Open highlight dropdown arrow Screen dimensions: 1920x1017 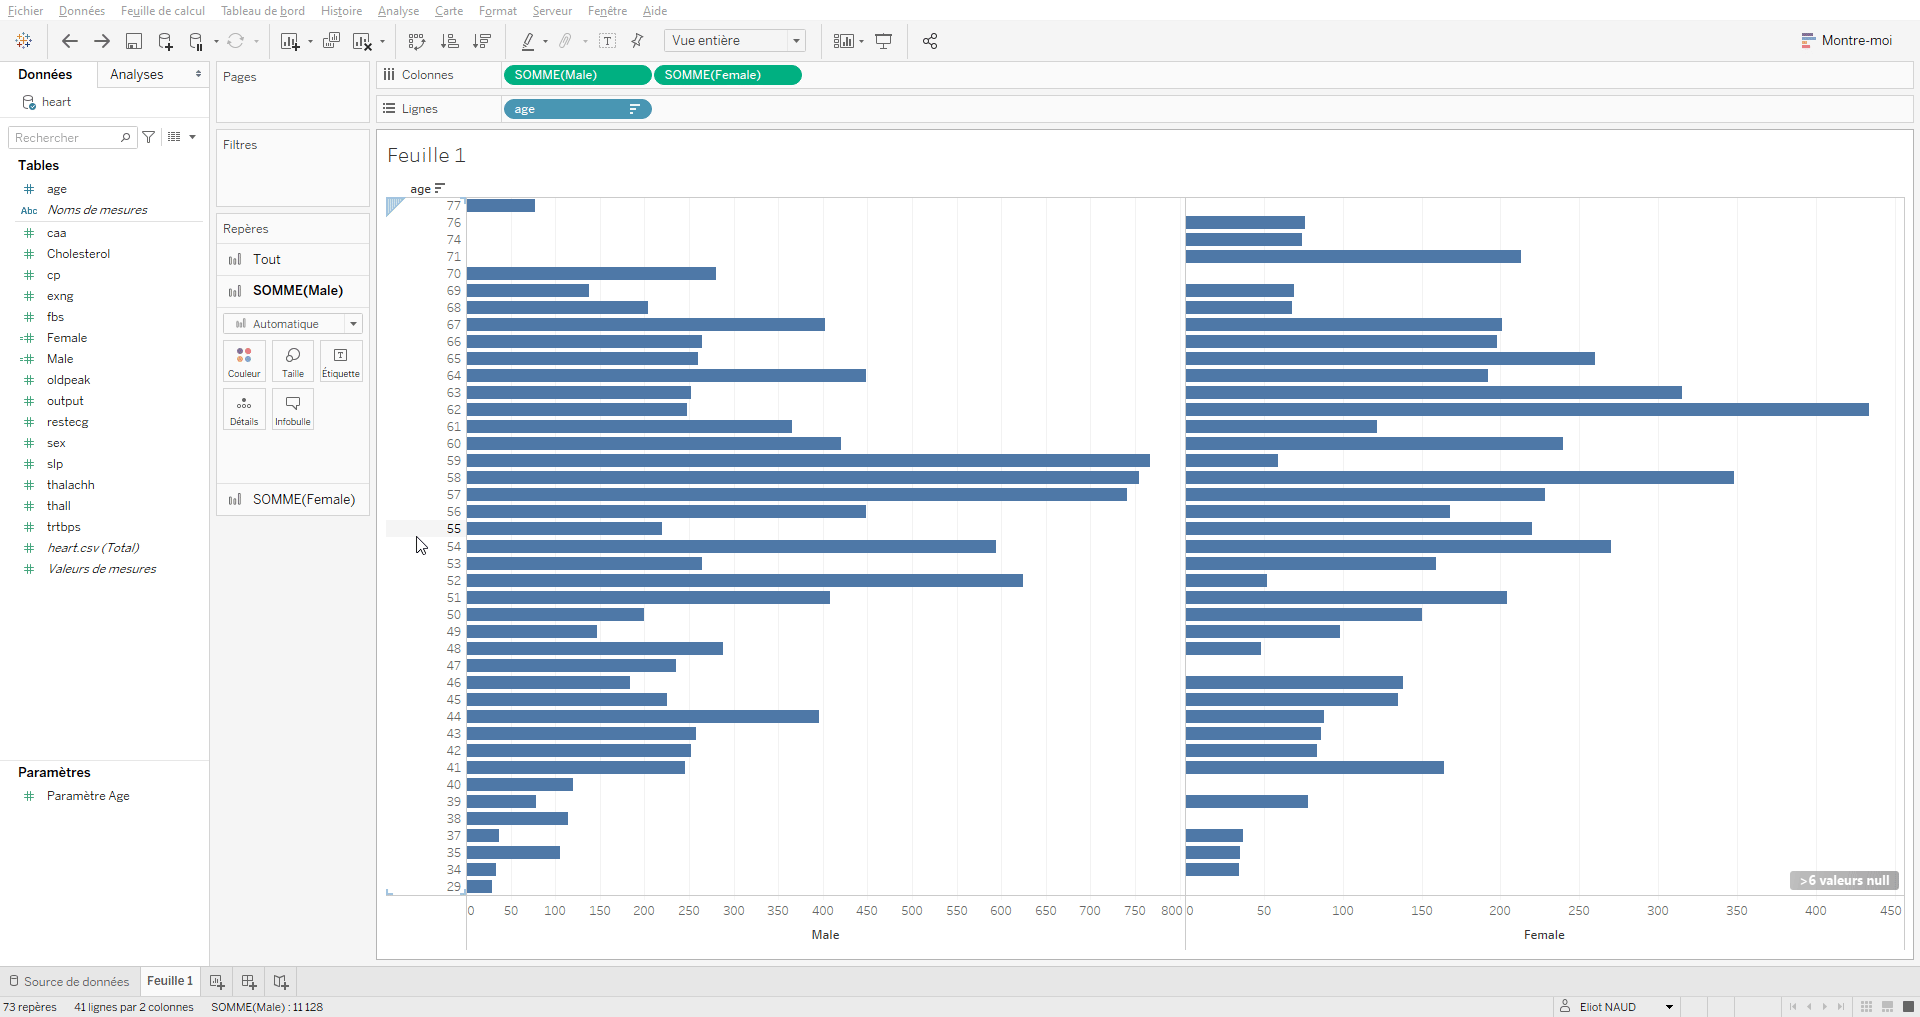coord(545,42)
